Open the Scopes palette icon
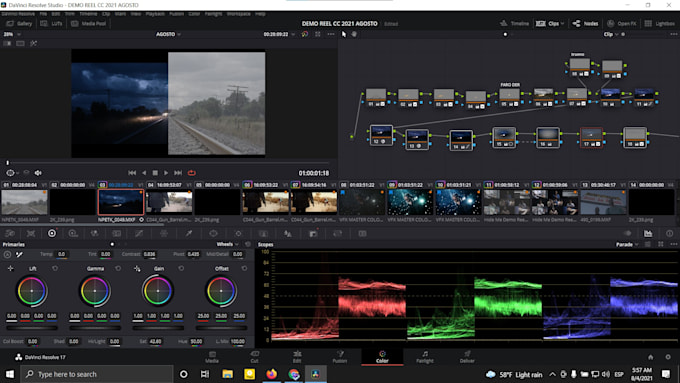Image resolution: width=680 pixels, height=383 pixels. (x=648, y=233)
